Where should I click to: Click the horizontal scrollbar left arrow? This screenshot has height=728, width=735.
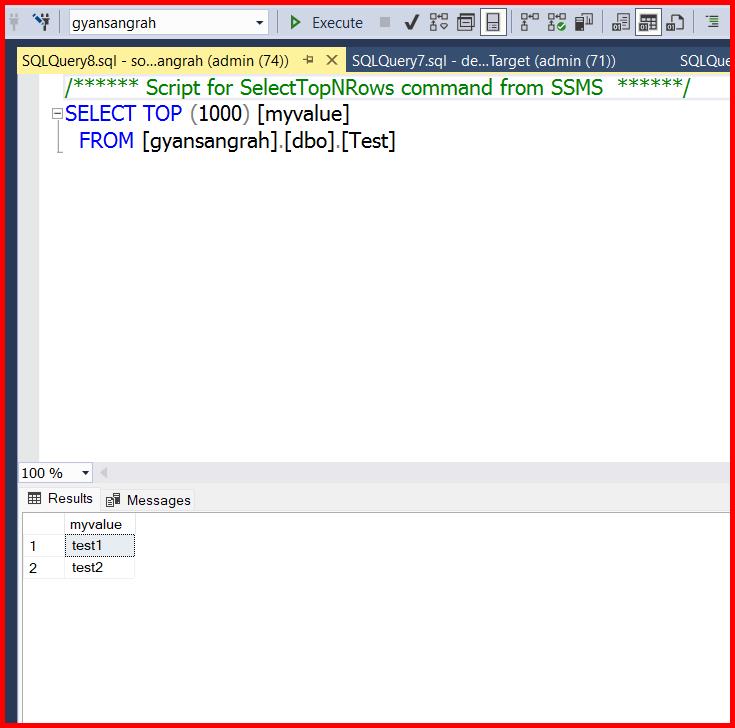104,473
